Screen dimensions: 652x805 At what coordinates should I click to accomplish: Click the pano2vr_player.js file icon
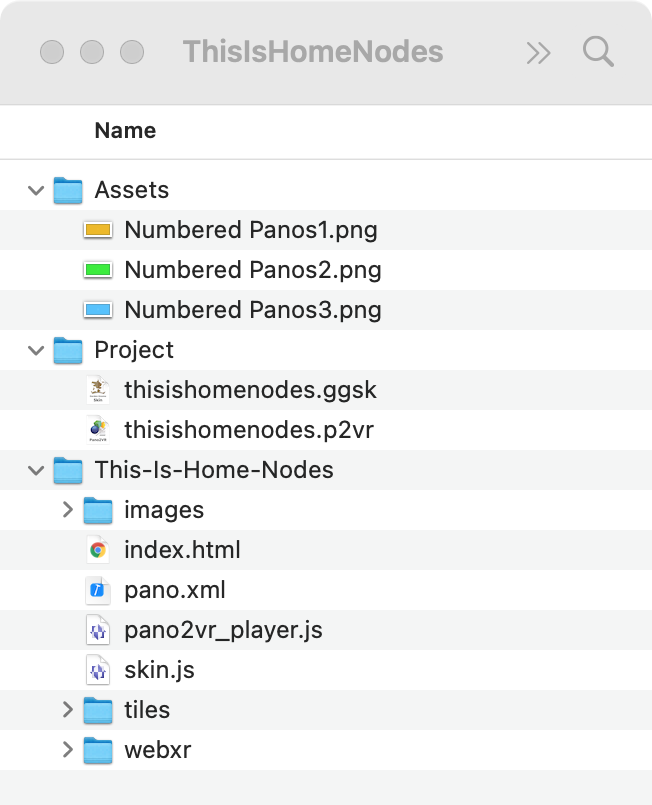tap(98, 630)
